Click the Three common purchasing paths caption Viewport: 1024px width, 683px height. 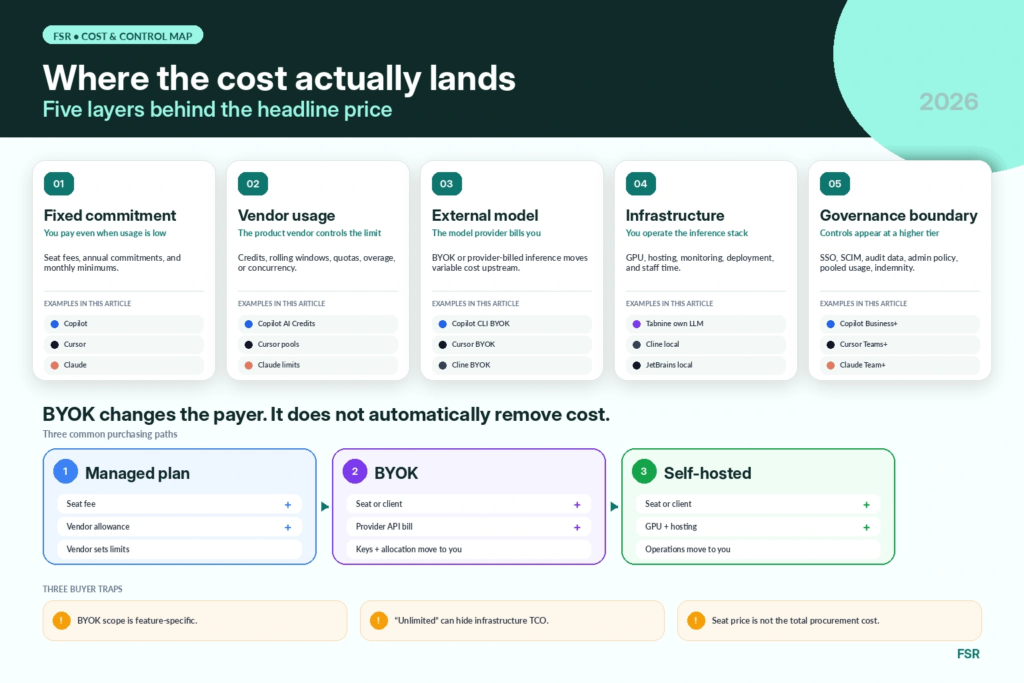110,434
